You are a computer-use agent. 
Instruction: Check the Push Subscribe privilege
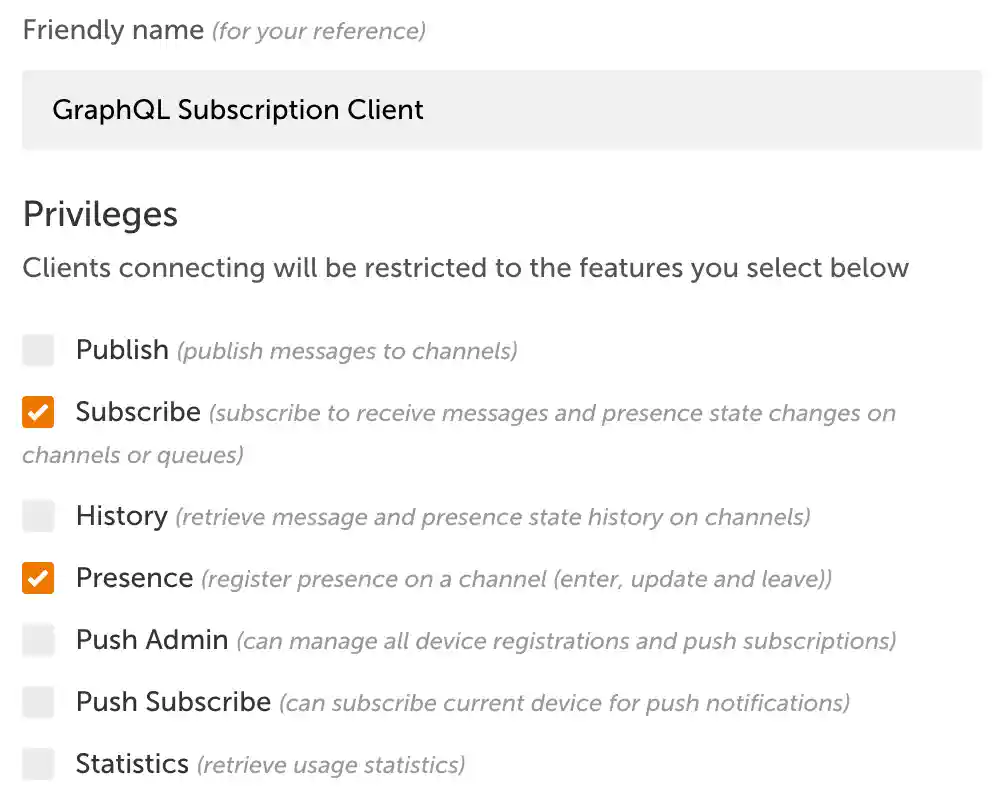37,702
